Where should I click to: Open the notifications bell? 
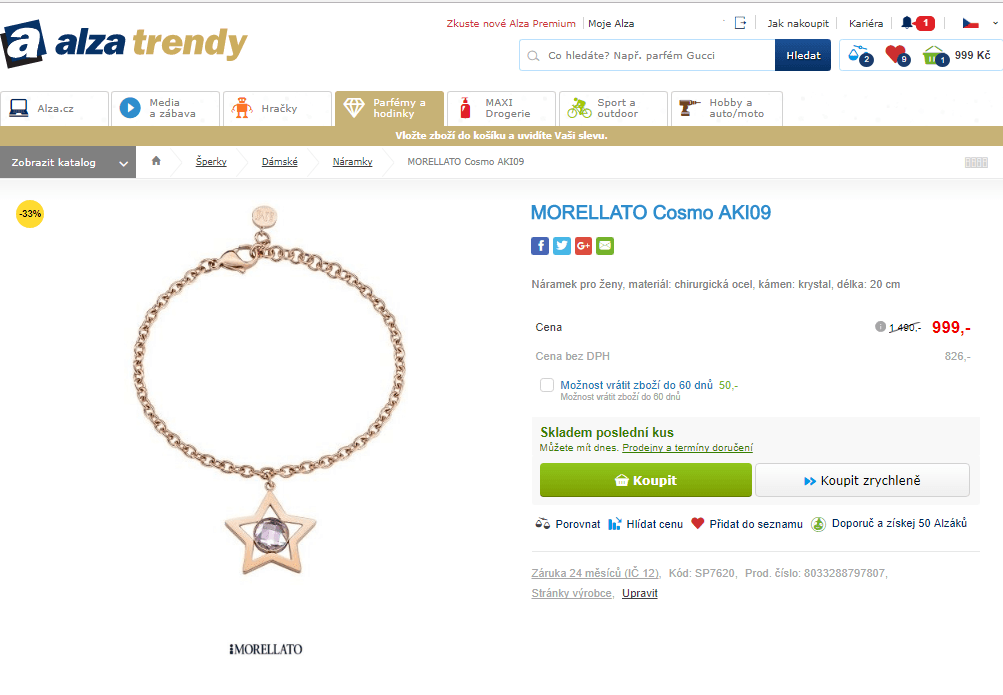click(907, 23)
